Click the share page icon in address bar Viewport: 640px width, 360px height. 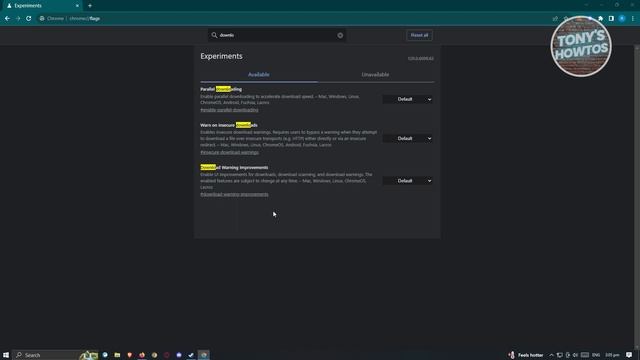555,18
